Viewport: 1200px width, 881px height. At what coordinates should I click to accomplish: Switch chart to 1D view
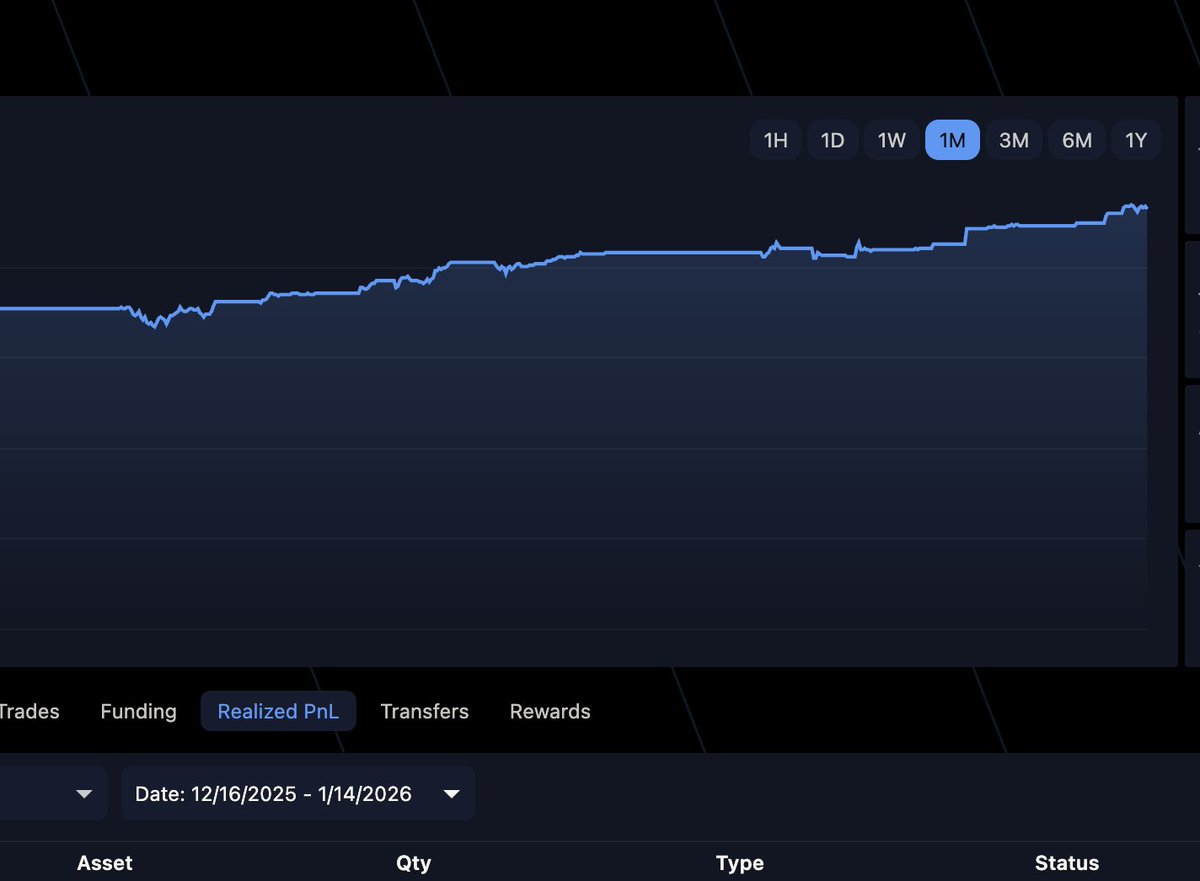832,140
